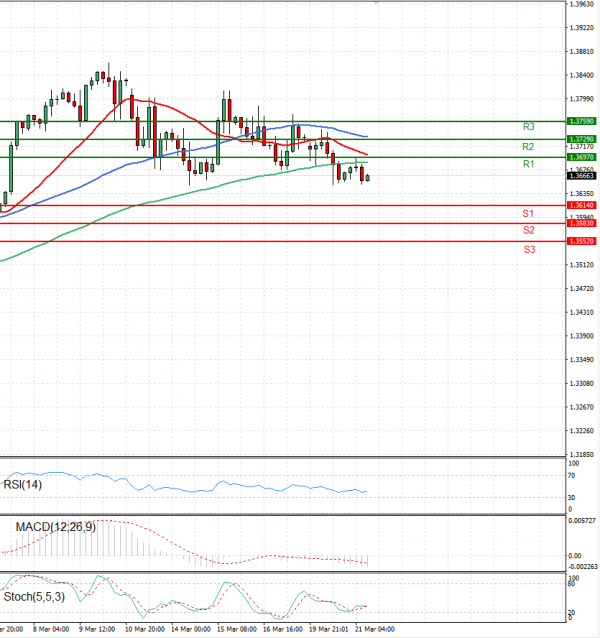
Task: Click the 1.33900 price axis value
Action: [x=582, y=336]
